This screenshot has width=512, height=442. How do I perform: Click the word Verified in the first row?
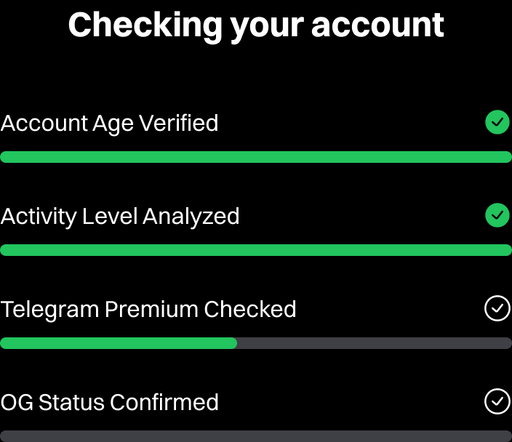point(179,123)
